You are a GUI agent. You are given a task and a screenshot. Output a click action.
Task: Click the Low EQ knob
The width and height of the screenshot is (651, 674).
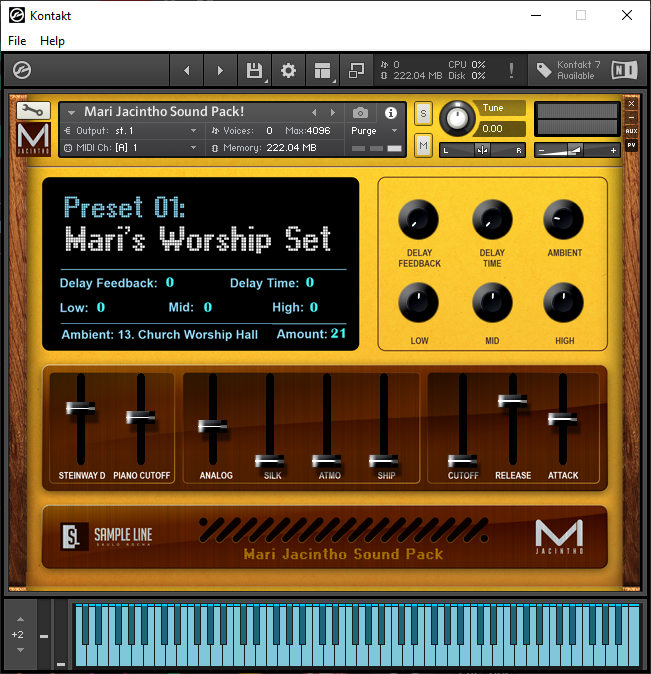coord(418,302)
